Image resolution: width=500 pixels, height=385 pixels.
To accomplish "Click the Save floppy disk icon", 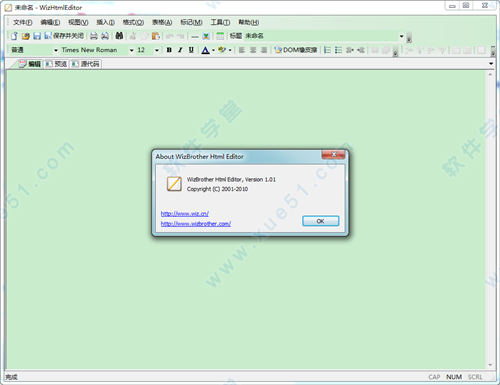I will coord(37,36).
